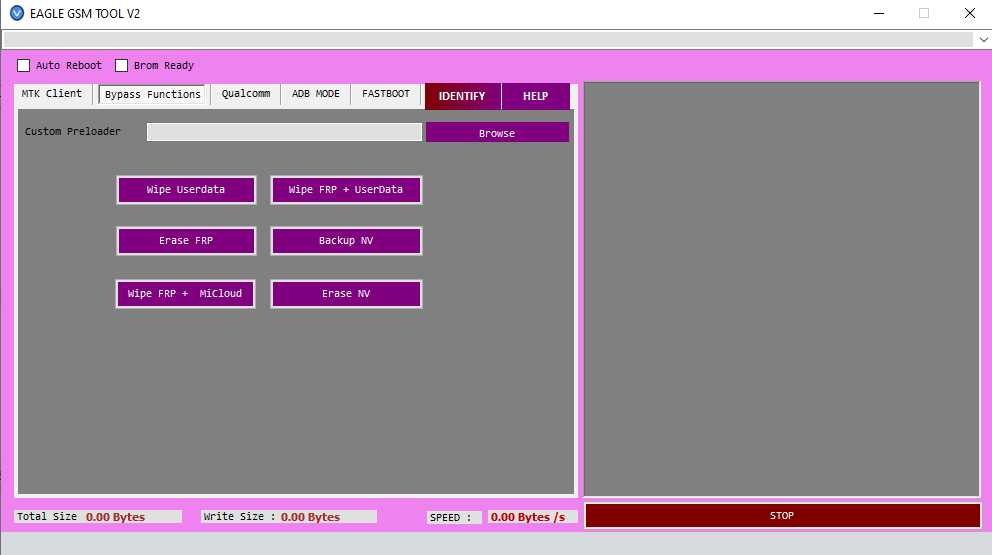Click the Erase FRP button
Image resolution: width=992 pixels, height=555 pixels.
186,241
